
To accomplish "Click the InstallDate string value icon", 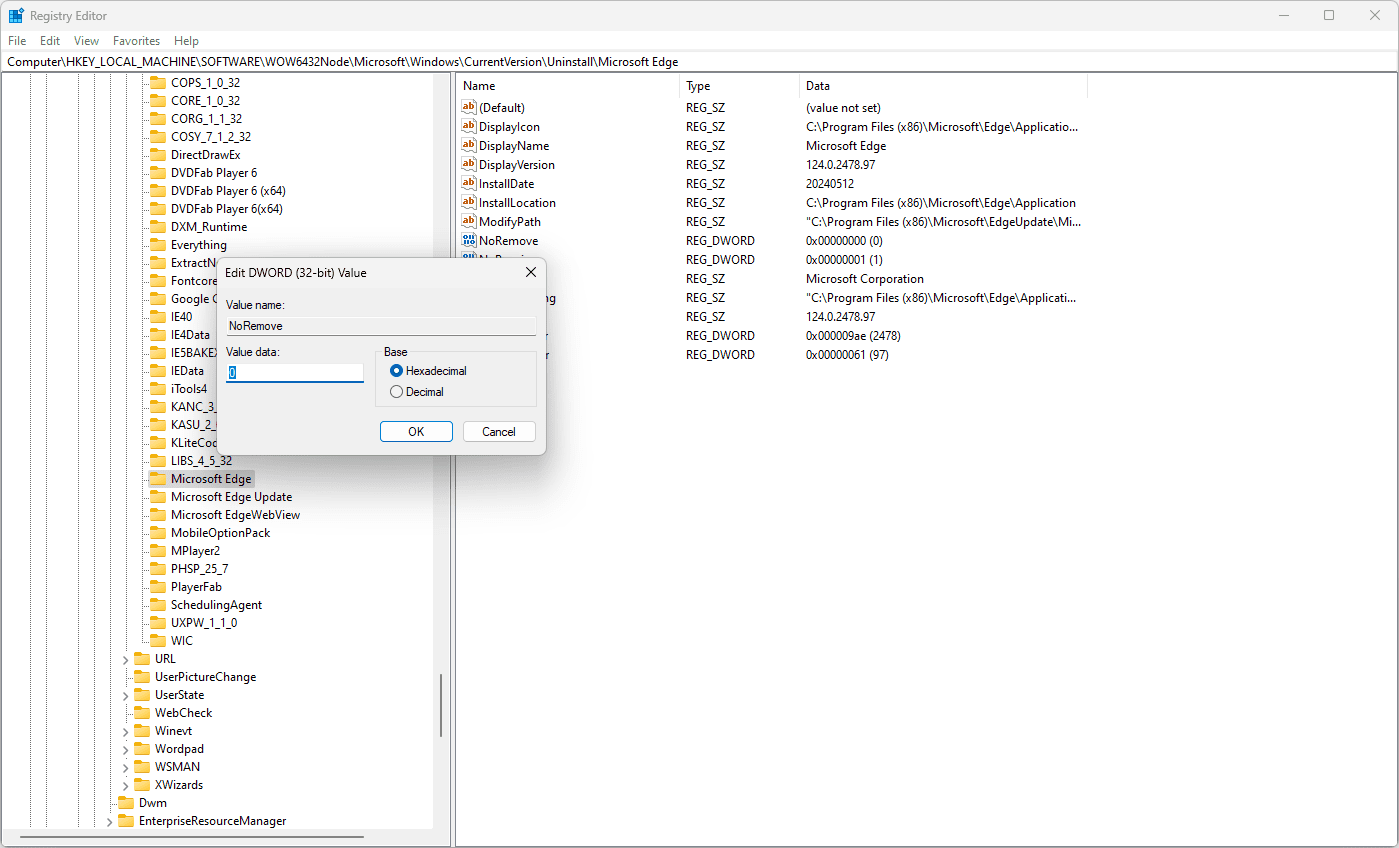I will (468, 184).
